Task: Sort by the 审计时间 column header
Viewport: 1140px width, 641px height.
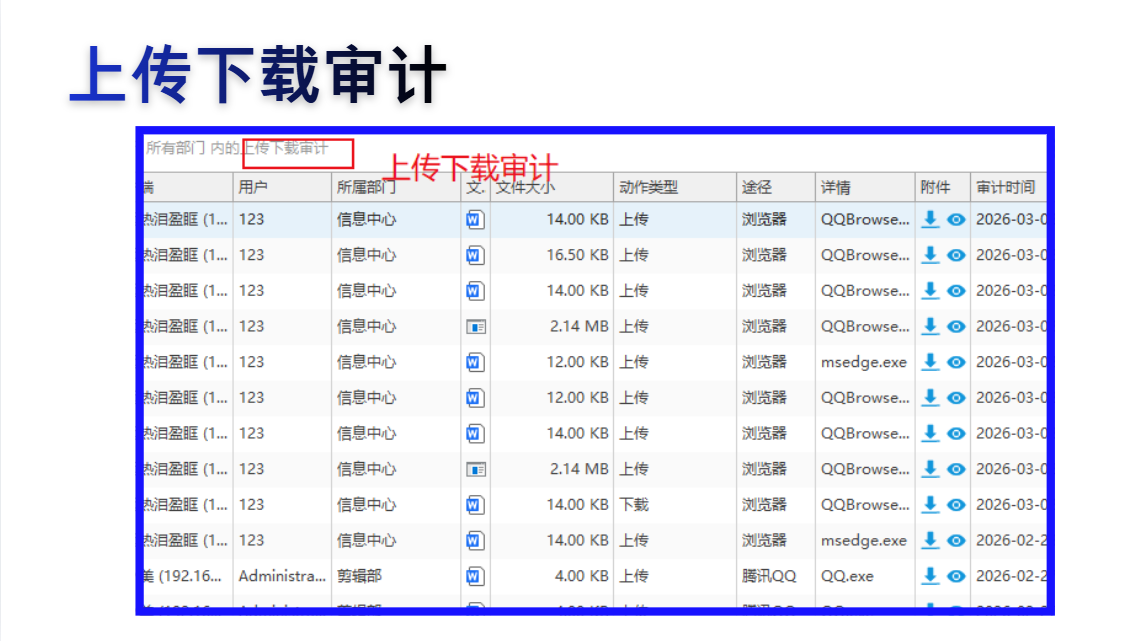Action: point(1008,188)
